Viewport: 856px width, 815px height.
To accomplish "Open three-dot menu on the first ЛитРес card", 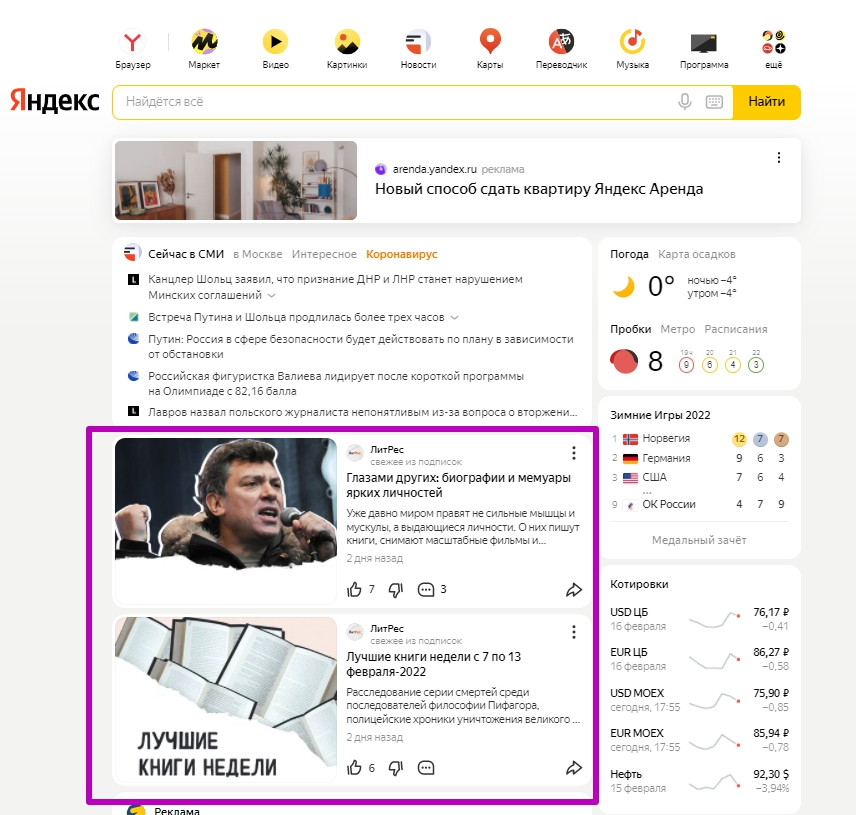I will pos(573,453).
